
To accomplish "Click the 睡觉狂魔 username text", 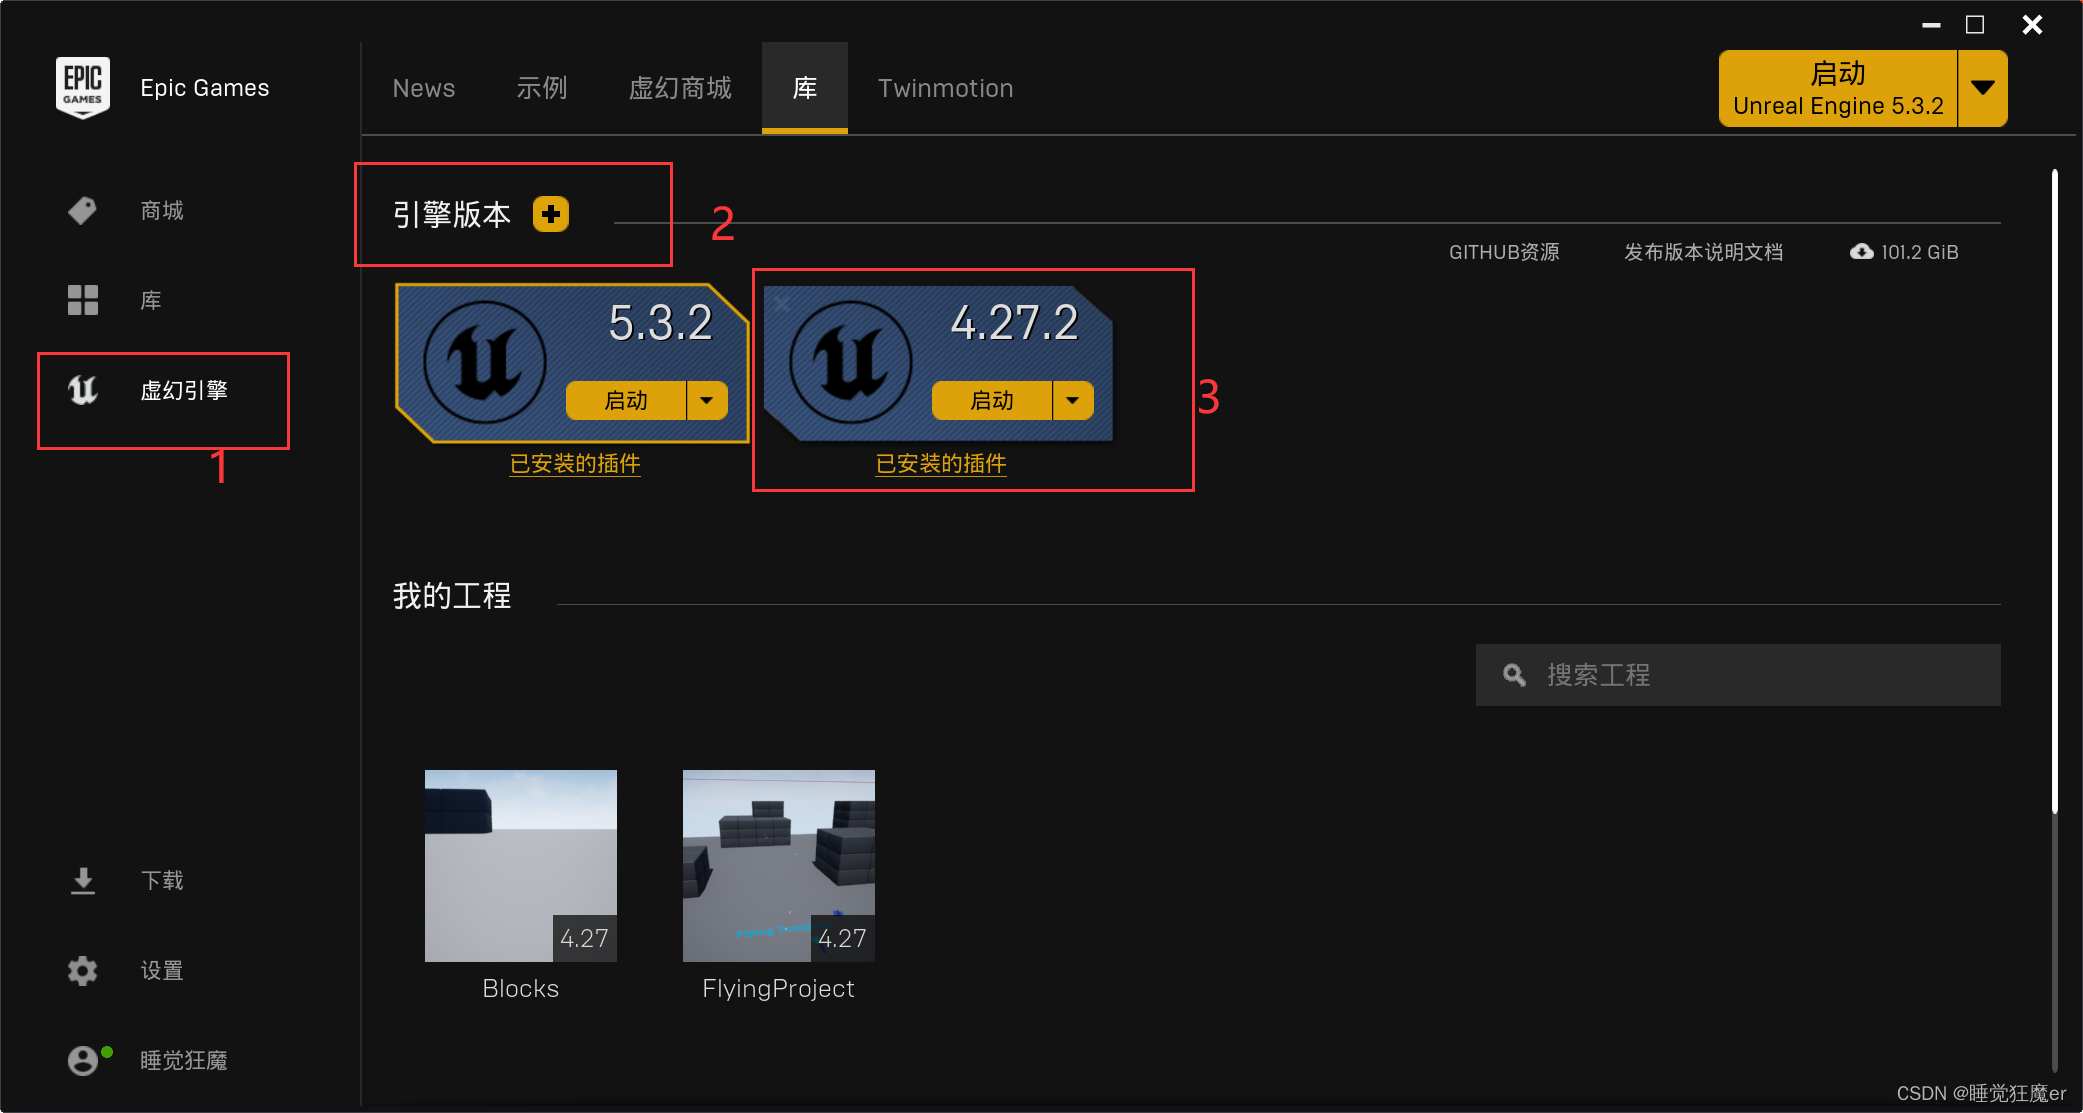I will pos(184,1061).
